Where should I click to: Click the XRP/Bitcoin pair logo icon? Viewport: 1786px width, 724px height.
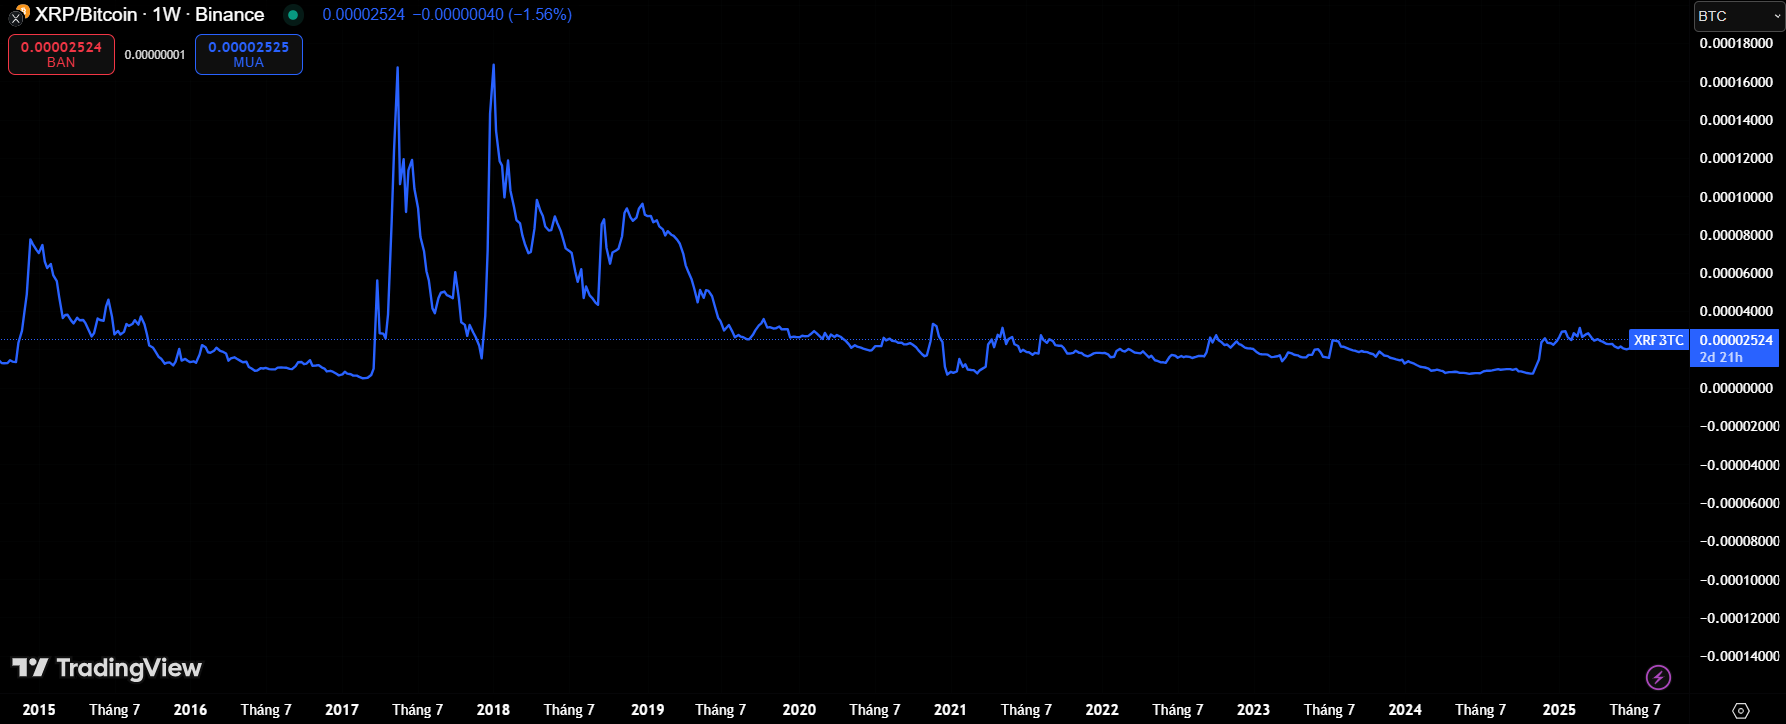[x=18, y=14]
